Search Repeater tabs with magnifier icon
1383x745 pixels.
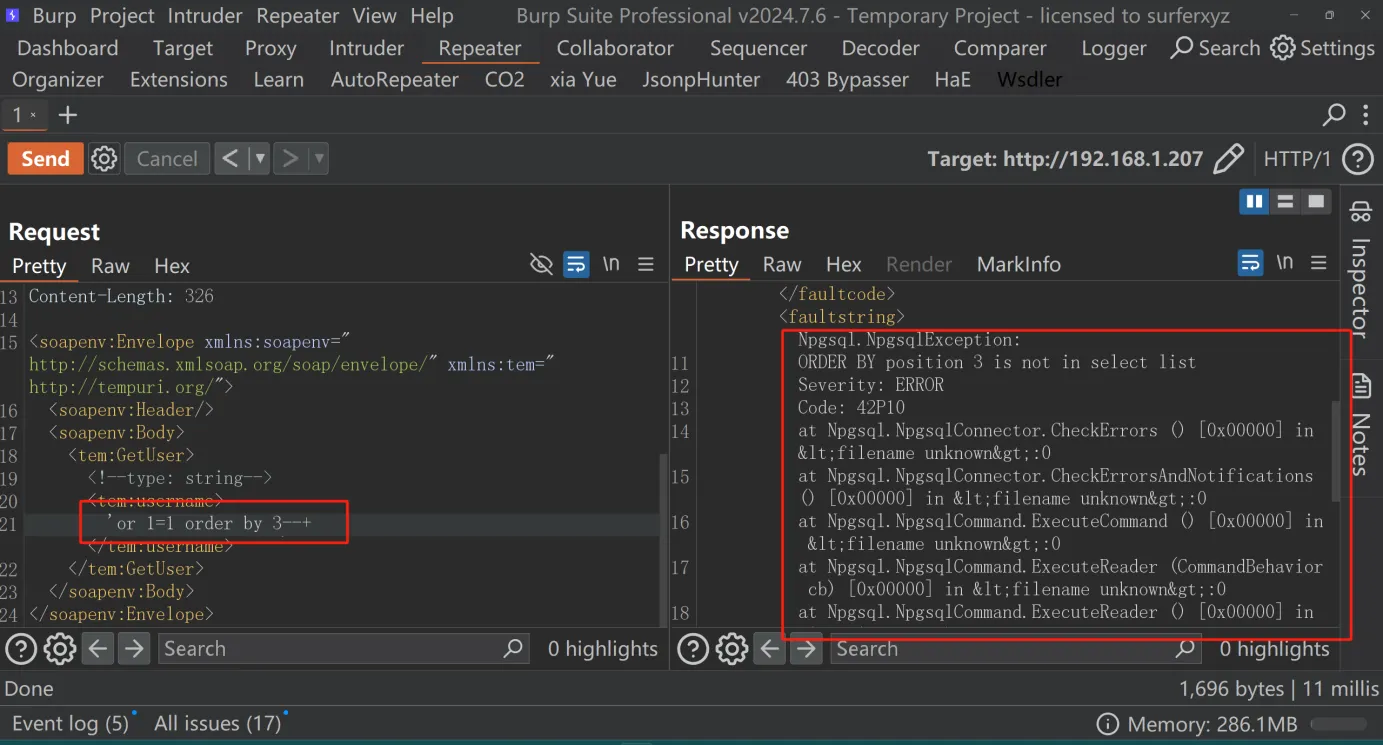coord(1334,116)
